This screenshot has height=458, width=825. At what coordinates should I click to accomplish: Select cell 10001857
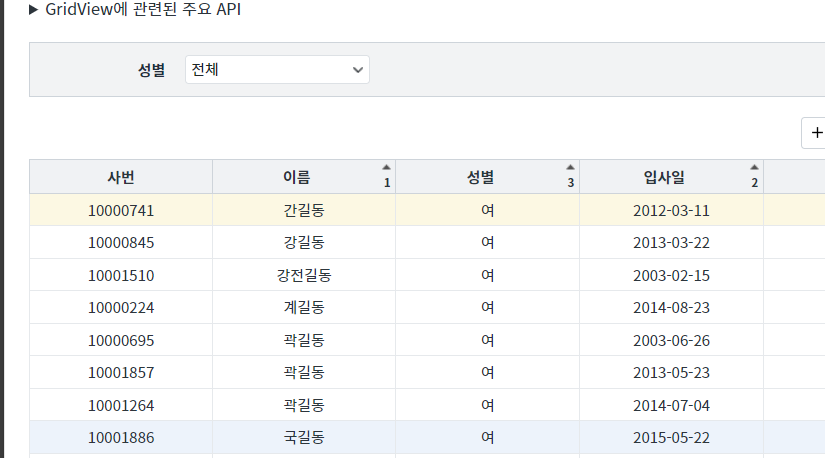coord(121,373)
